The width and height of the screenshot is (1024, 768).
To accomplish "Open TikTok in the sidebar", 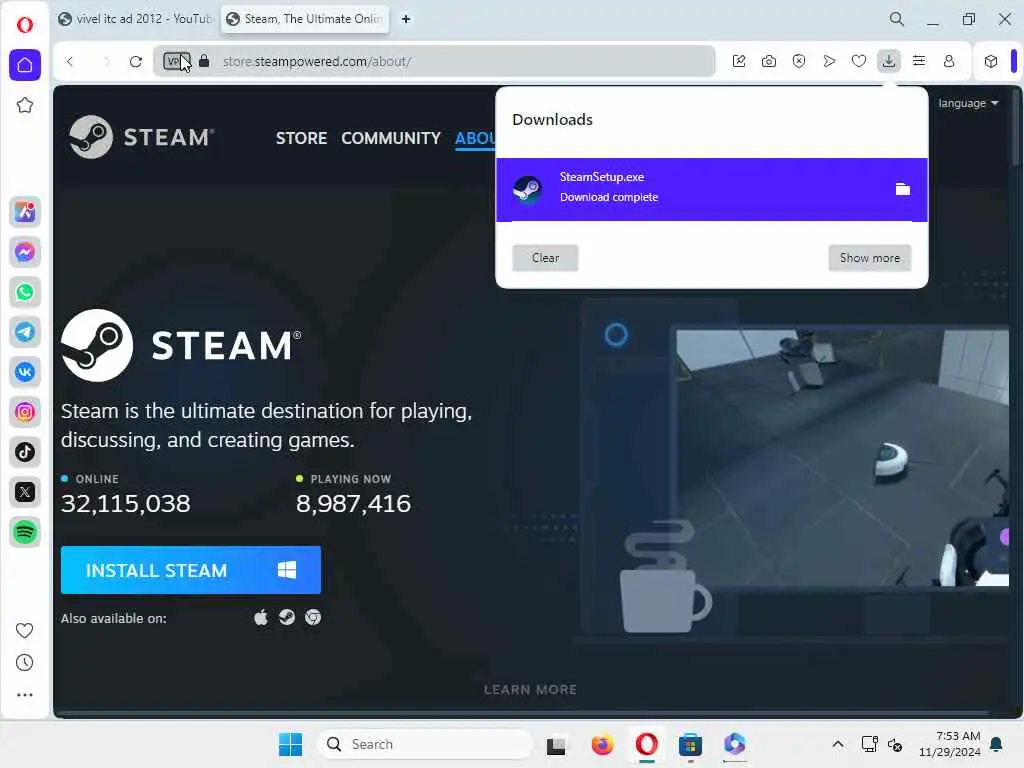I will click(x=25, y=452).
